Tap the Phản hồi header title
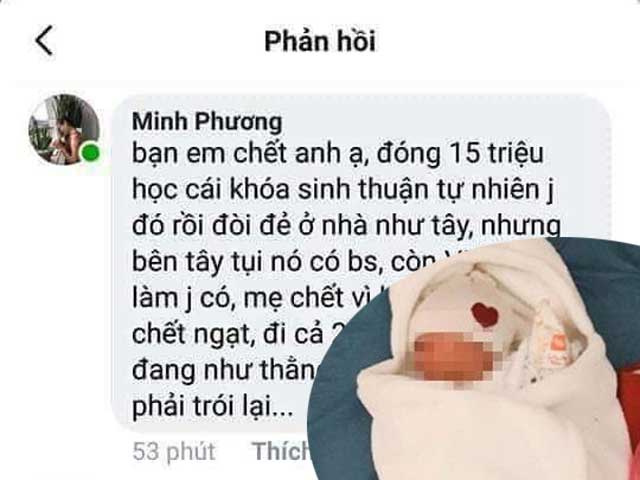This screenshot has height=480, width=640. pyautogui.click(x=320, y=41)
